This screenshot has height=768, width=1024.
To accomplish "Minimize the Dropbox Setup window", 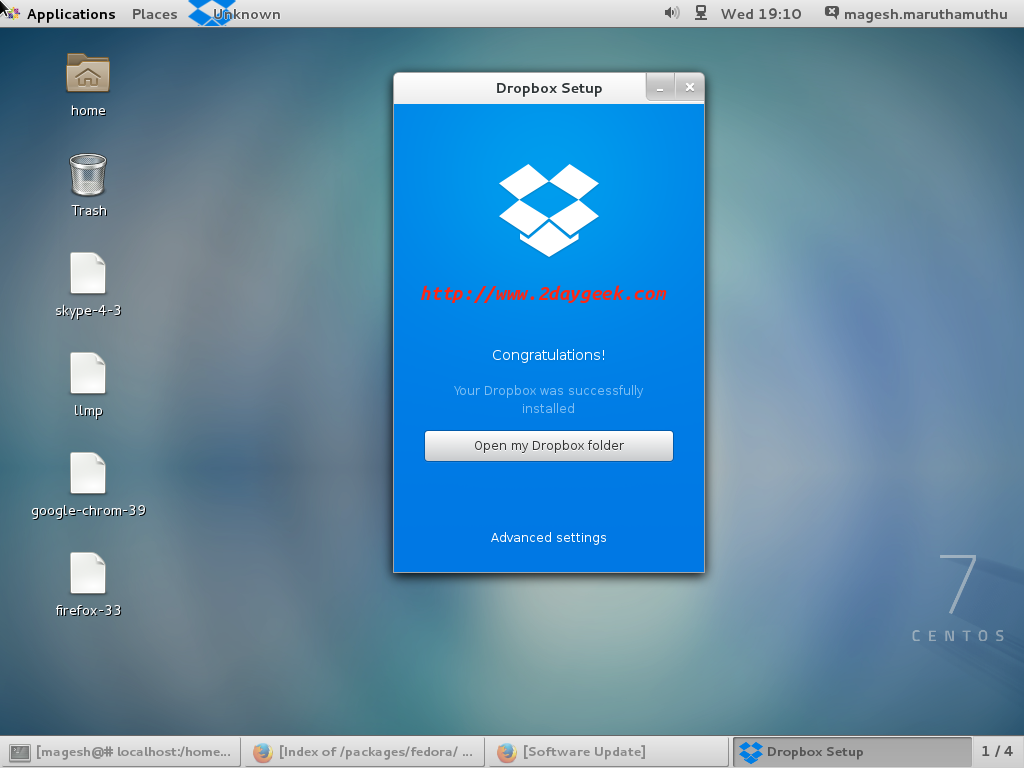I will [x=660, y=88].
